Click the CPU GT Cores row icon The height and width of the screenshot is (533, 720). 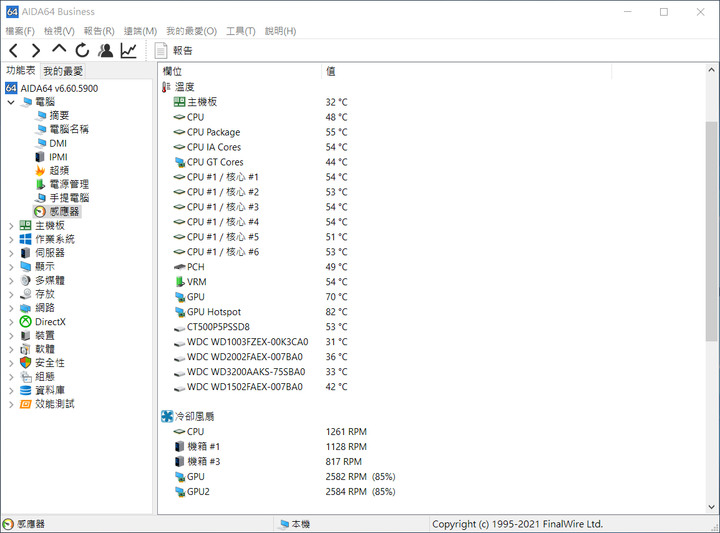179,162
